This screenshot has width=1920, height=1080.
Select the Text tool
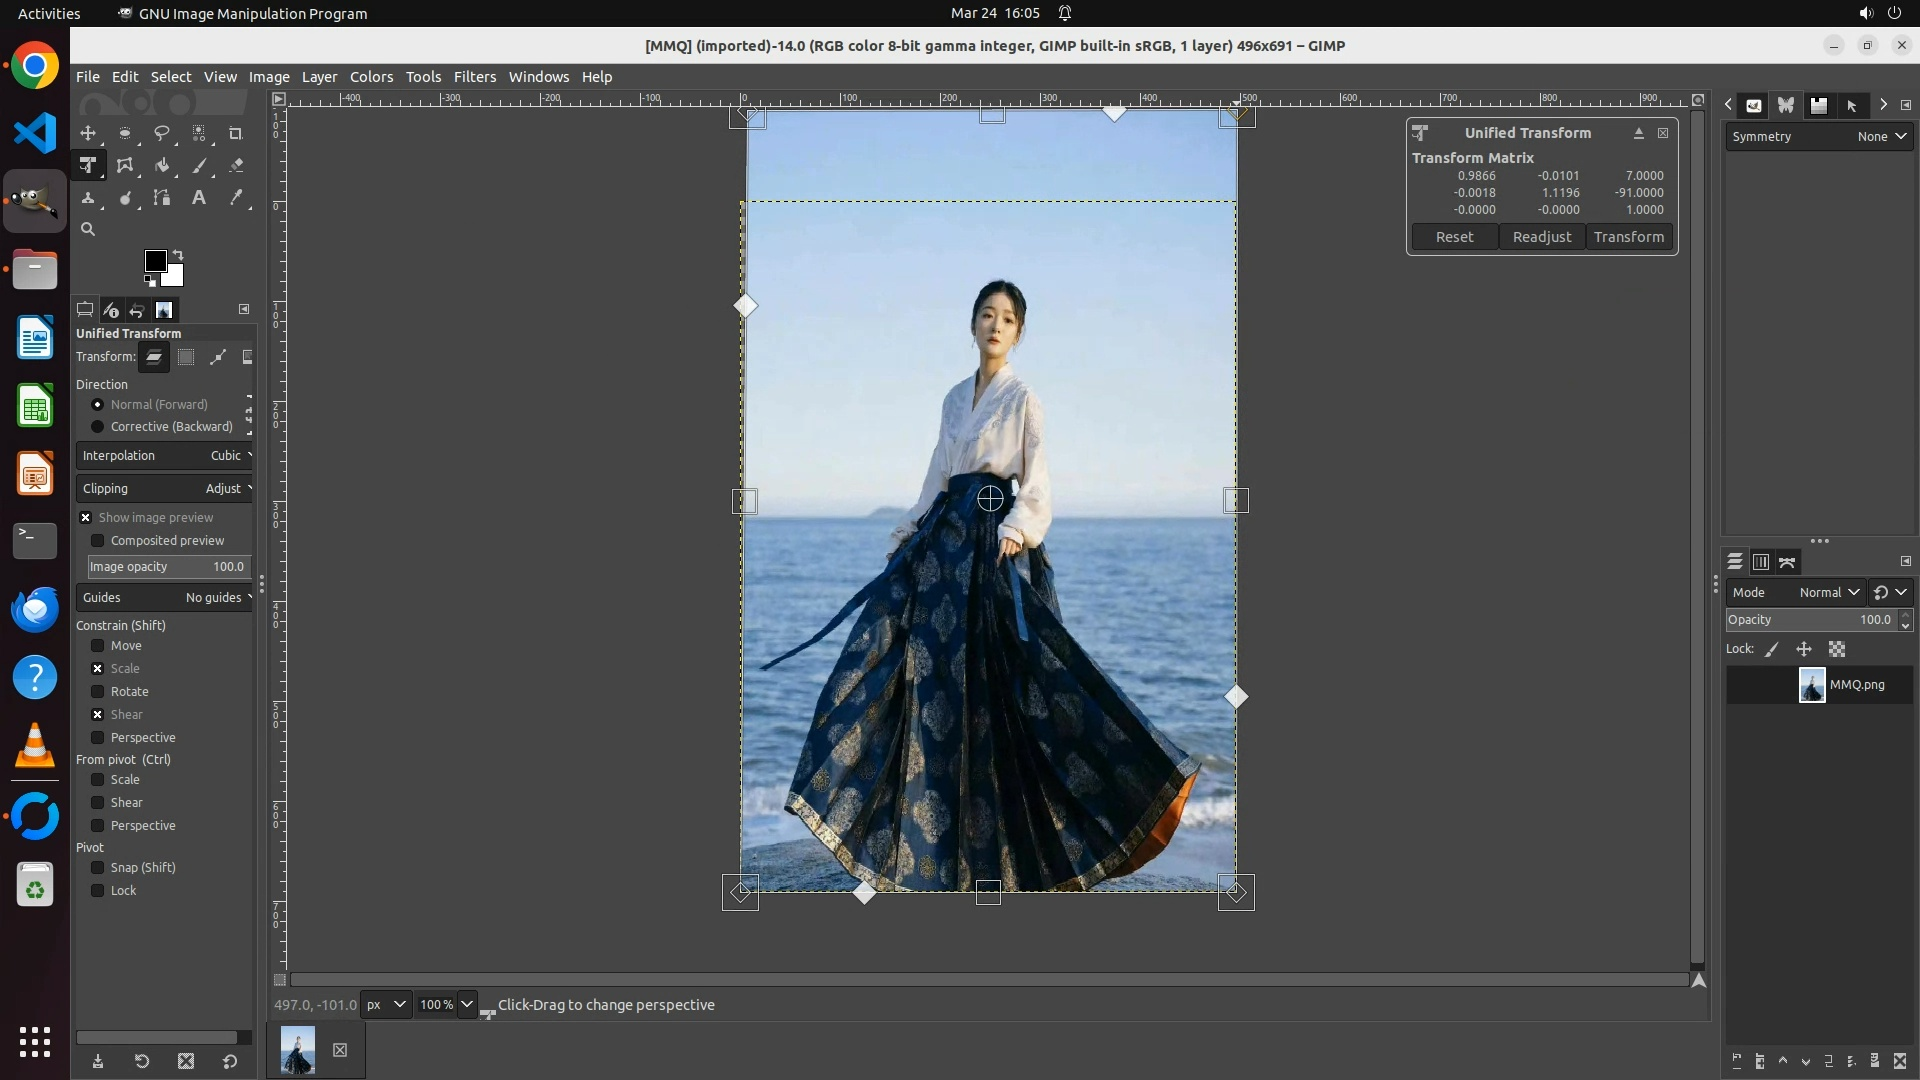coord(199,198)
